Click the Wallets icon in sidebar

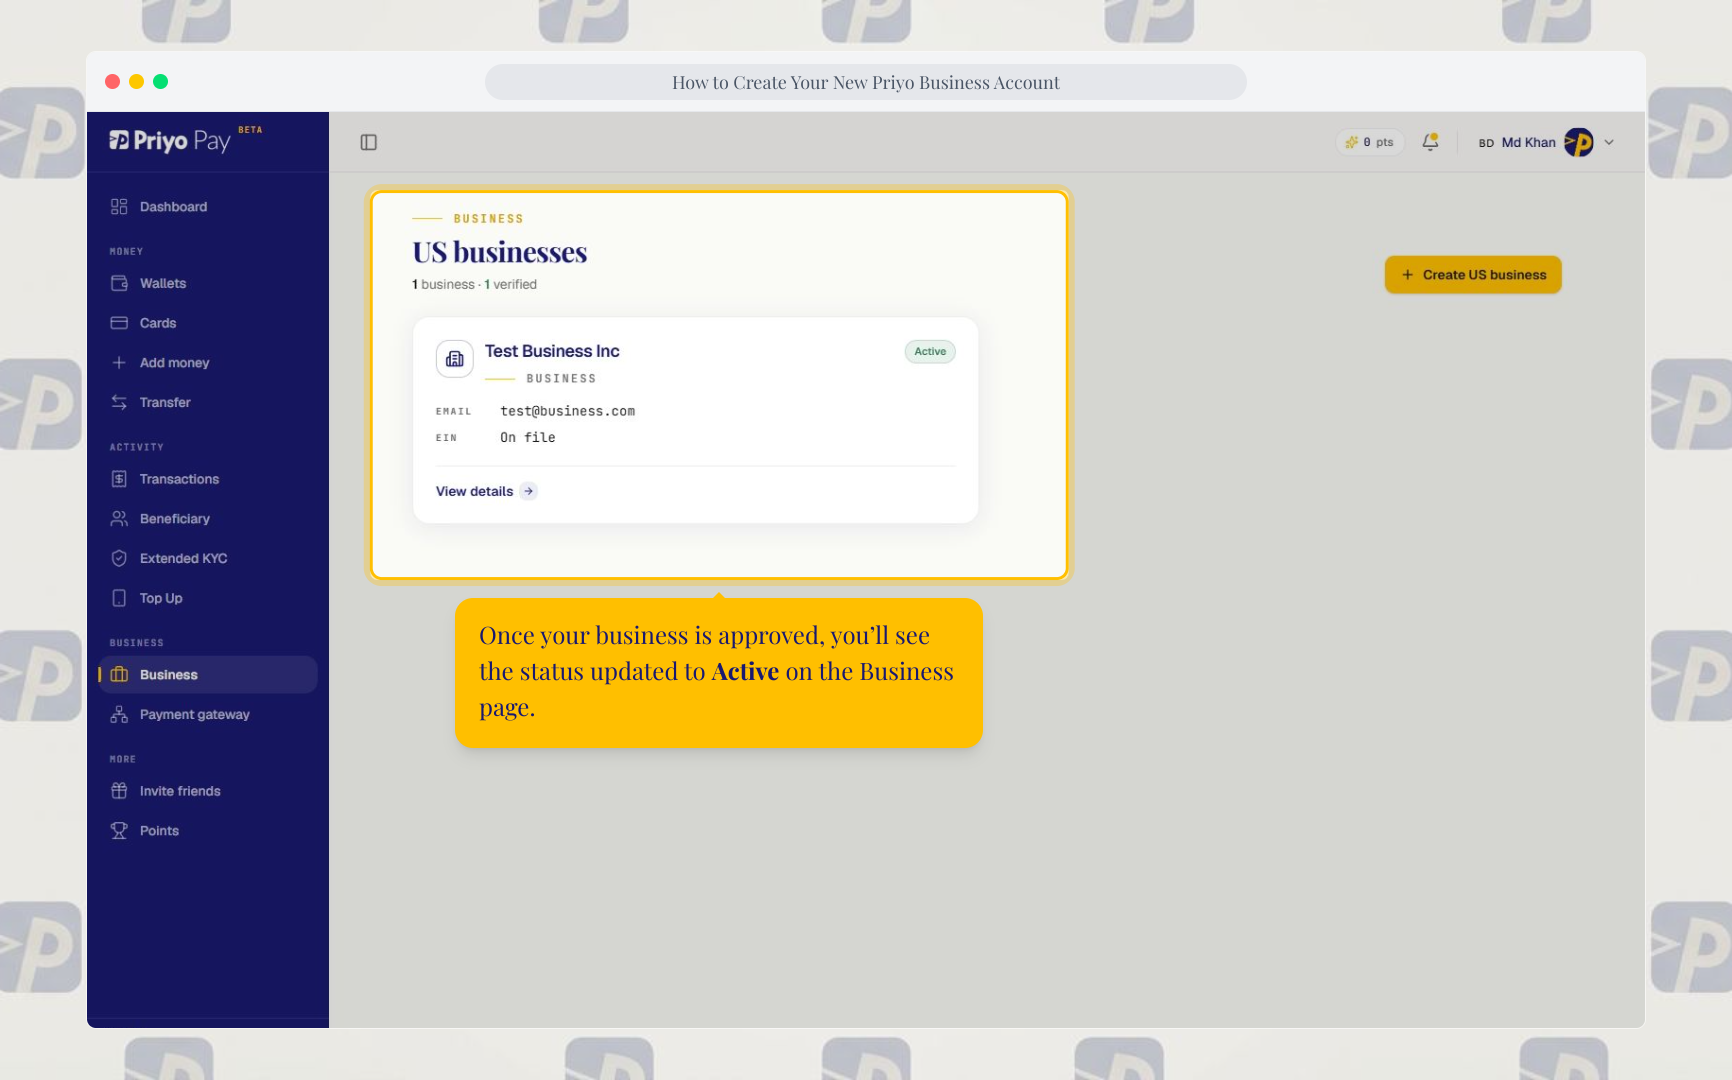click(x=119, y=283)
